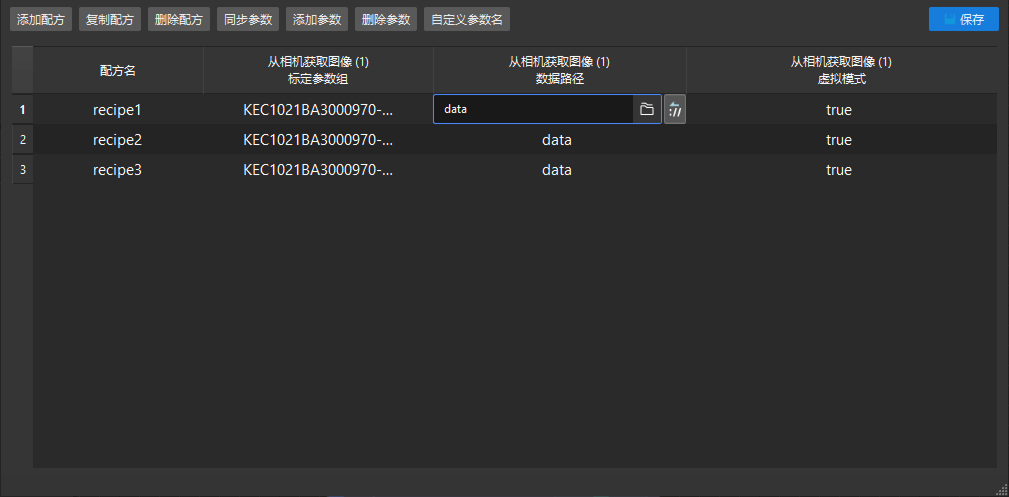Select recipe2 data path cell
The width and height of the screenshot is (1009, 497).
pos(559,140)
